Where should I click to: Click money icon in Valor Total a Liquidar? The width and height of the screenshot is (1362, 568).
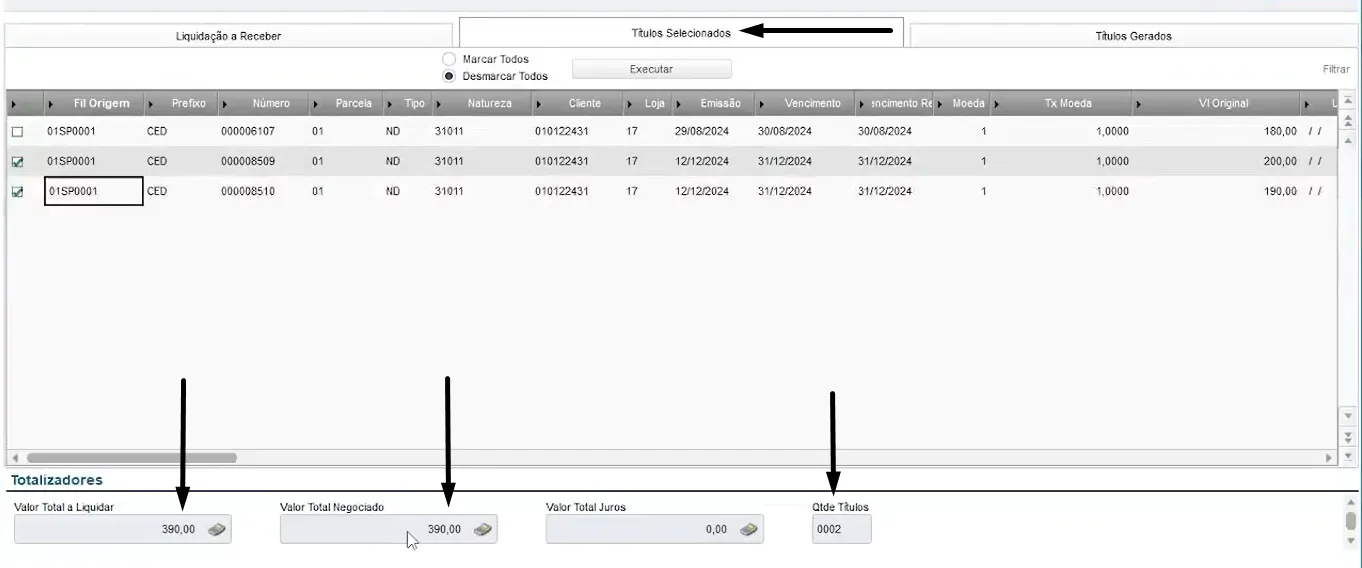pos(216,530)
